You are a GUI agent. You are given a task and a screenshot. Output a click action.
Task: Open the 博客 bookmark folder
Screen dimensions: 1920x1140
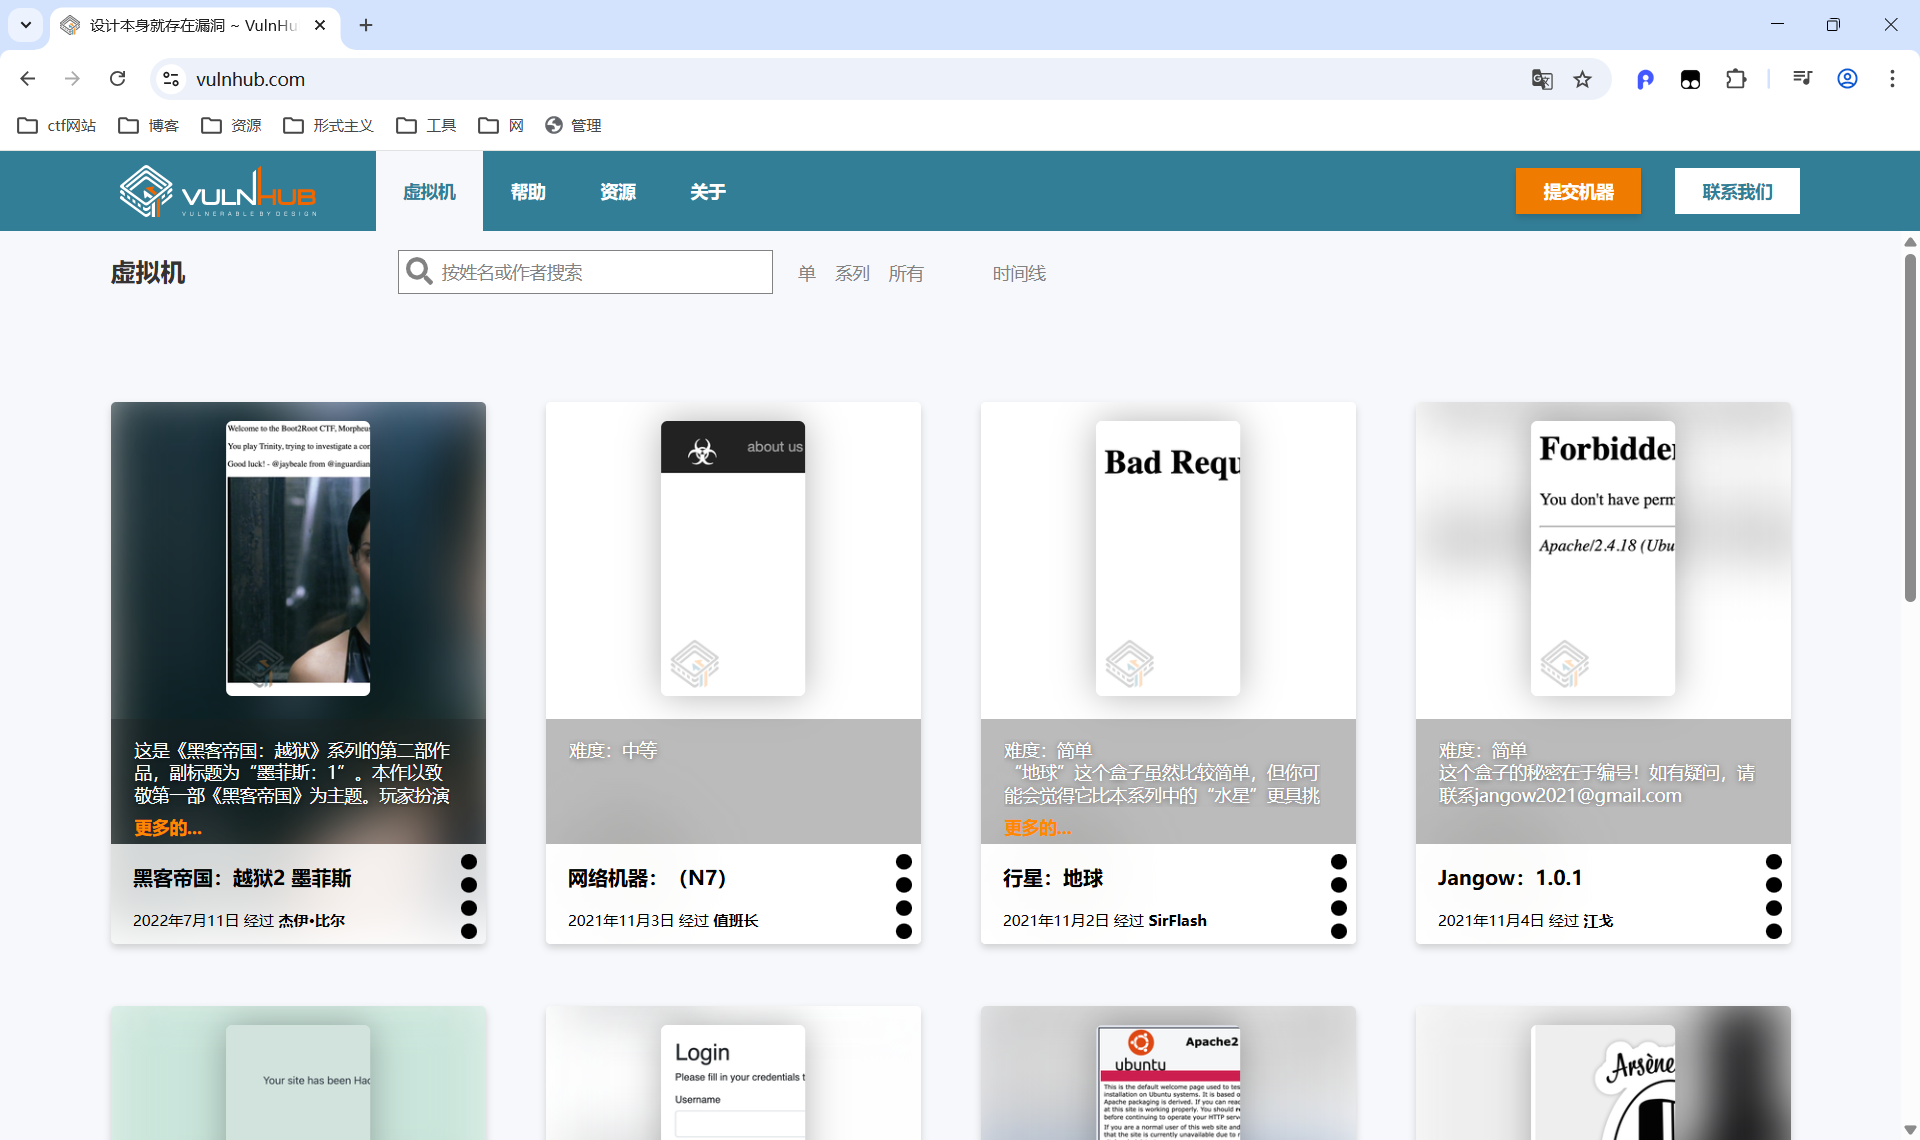point(148,125)
